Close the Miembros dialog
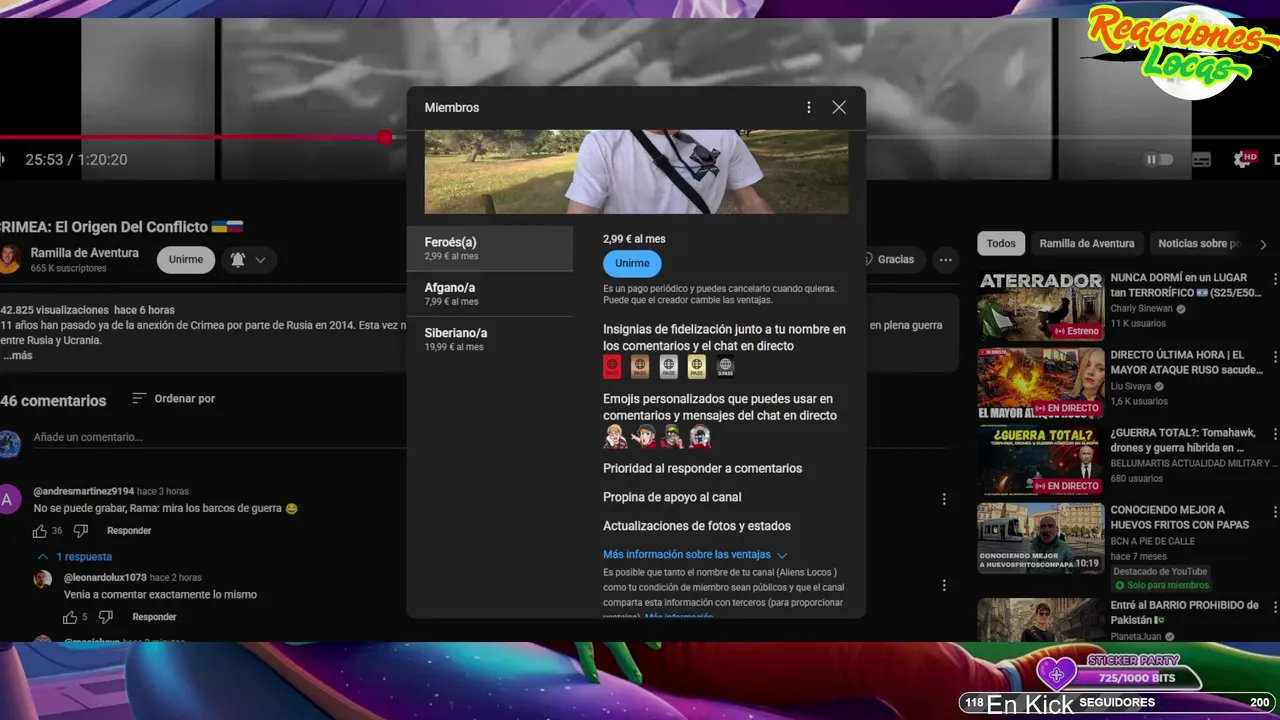Viewport: 1280px width, 720px height. coord(839,107)
